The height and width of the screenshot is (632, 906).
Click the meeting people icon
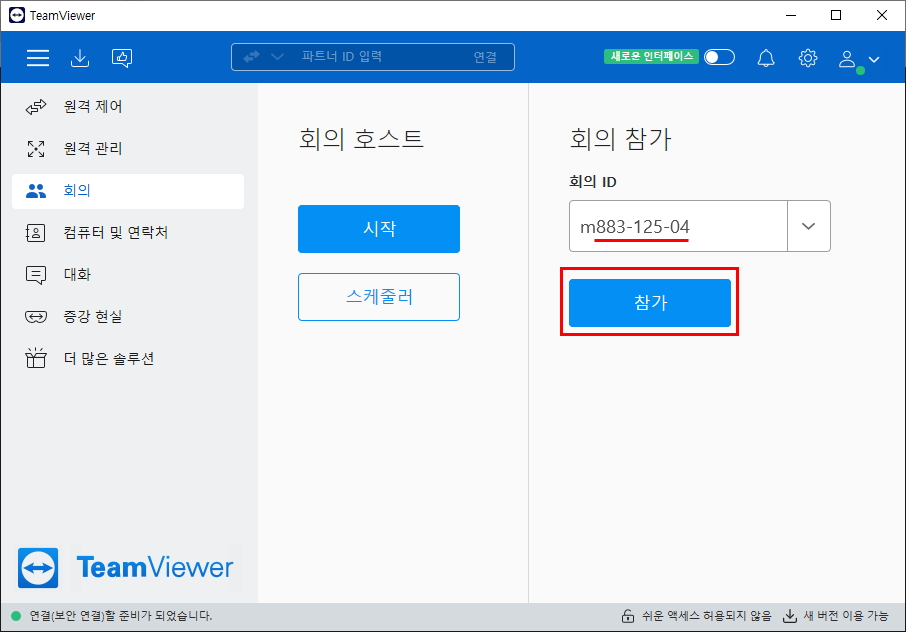tap(36, 191)
